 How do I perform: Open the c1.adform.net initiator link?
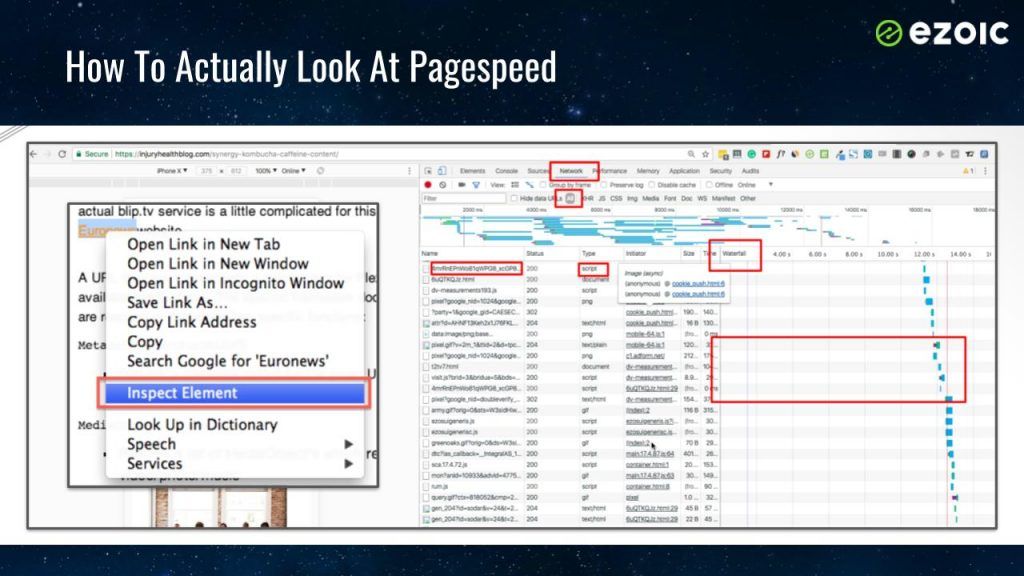645,356
